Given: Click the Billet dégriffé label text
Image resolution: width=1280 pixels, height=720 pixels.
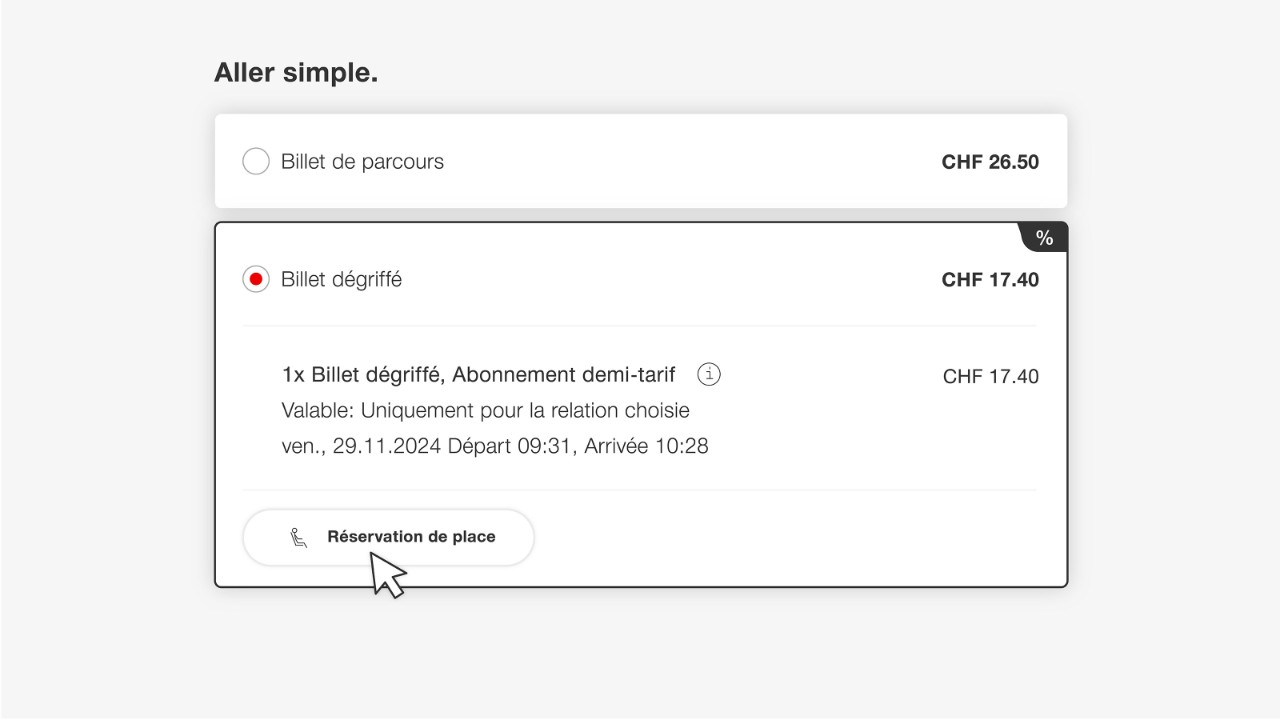Looking at the screenshot, I should pyautogui.click(x=339, y=279).
